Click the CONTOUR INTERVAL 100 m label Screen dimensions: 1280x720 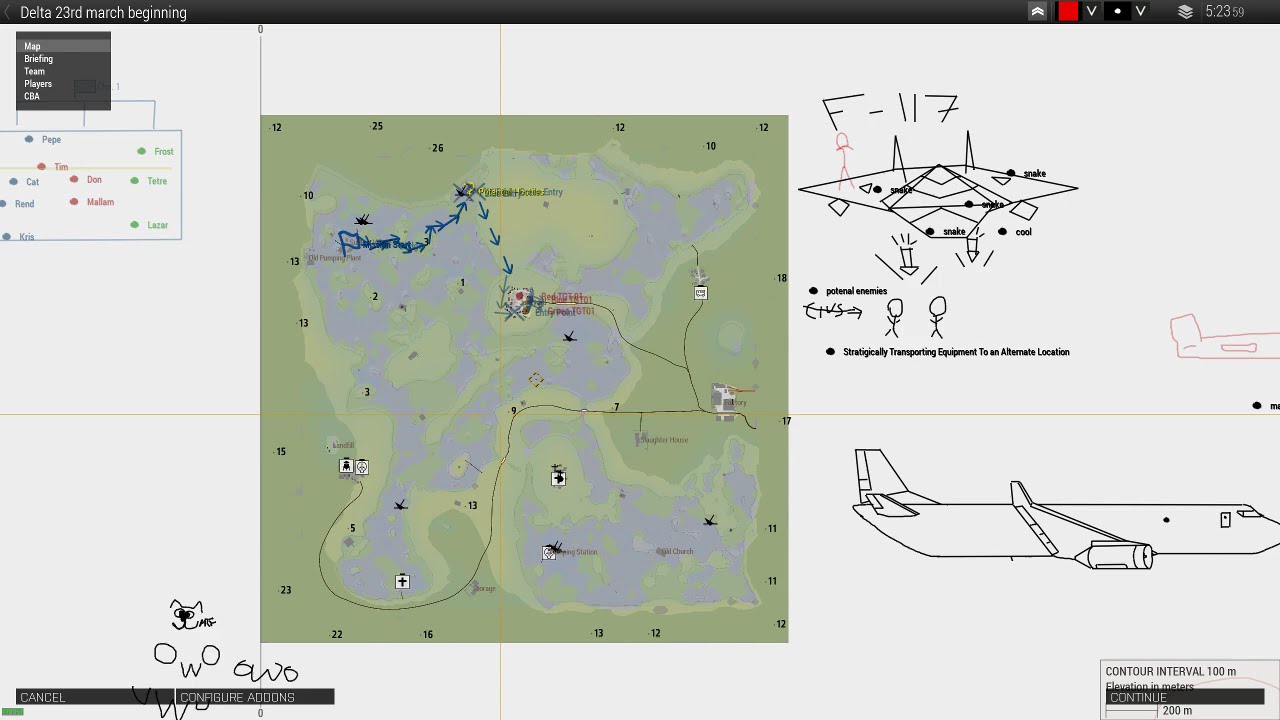(x=1171, y=671)
